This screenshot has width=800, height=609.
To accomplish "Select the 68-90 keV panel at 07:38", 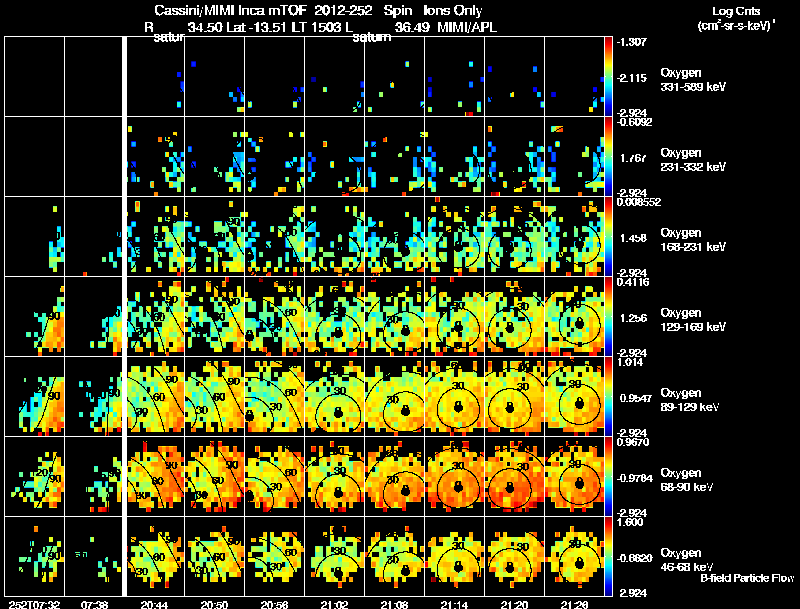I will point(94,477).
